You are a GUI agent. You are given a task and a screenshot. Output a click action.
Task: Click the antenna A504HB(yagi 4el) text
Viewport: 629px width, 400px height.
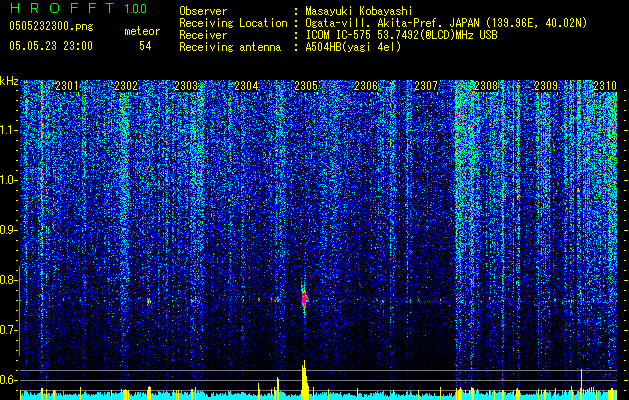[353, 47]
